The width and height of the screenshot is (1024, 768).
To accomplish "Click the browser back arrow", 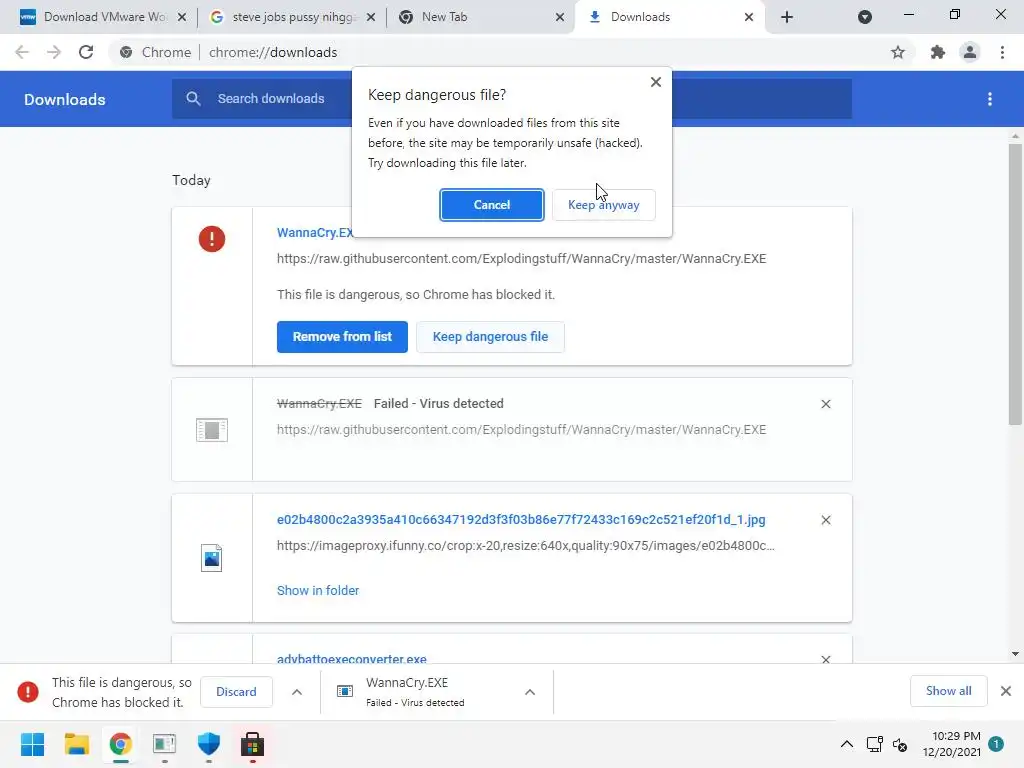I will 22,52.
